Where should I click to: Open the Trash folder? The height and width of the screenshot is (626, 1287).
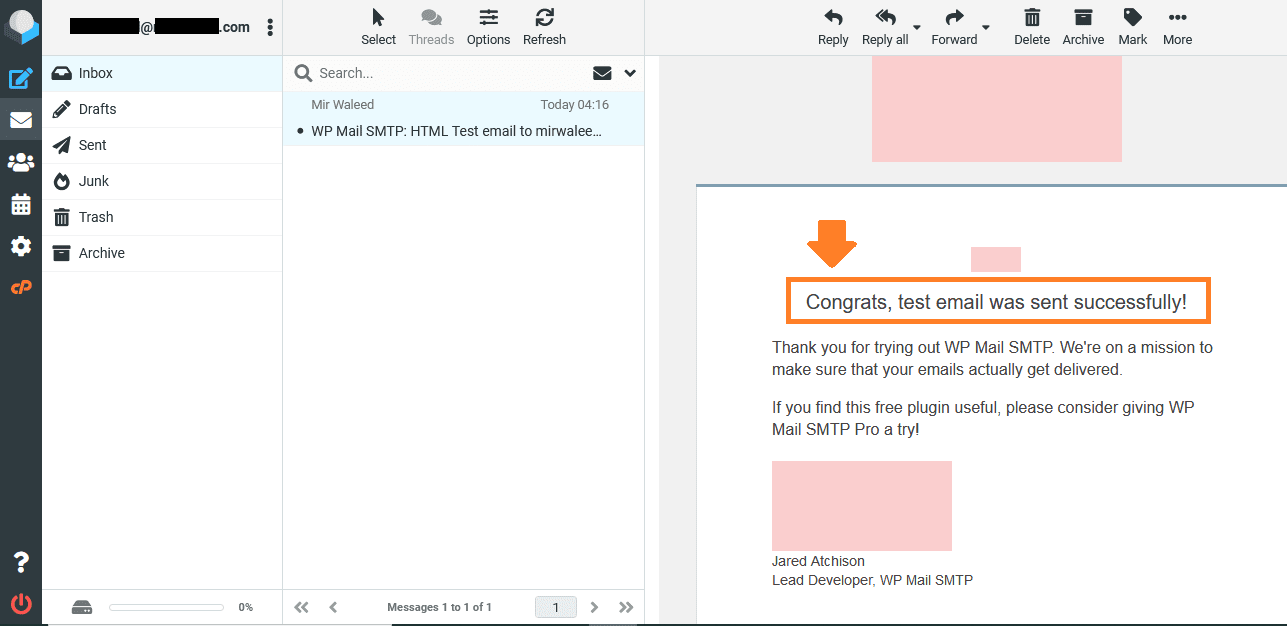pyautogui.click(x=162, y=217)
